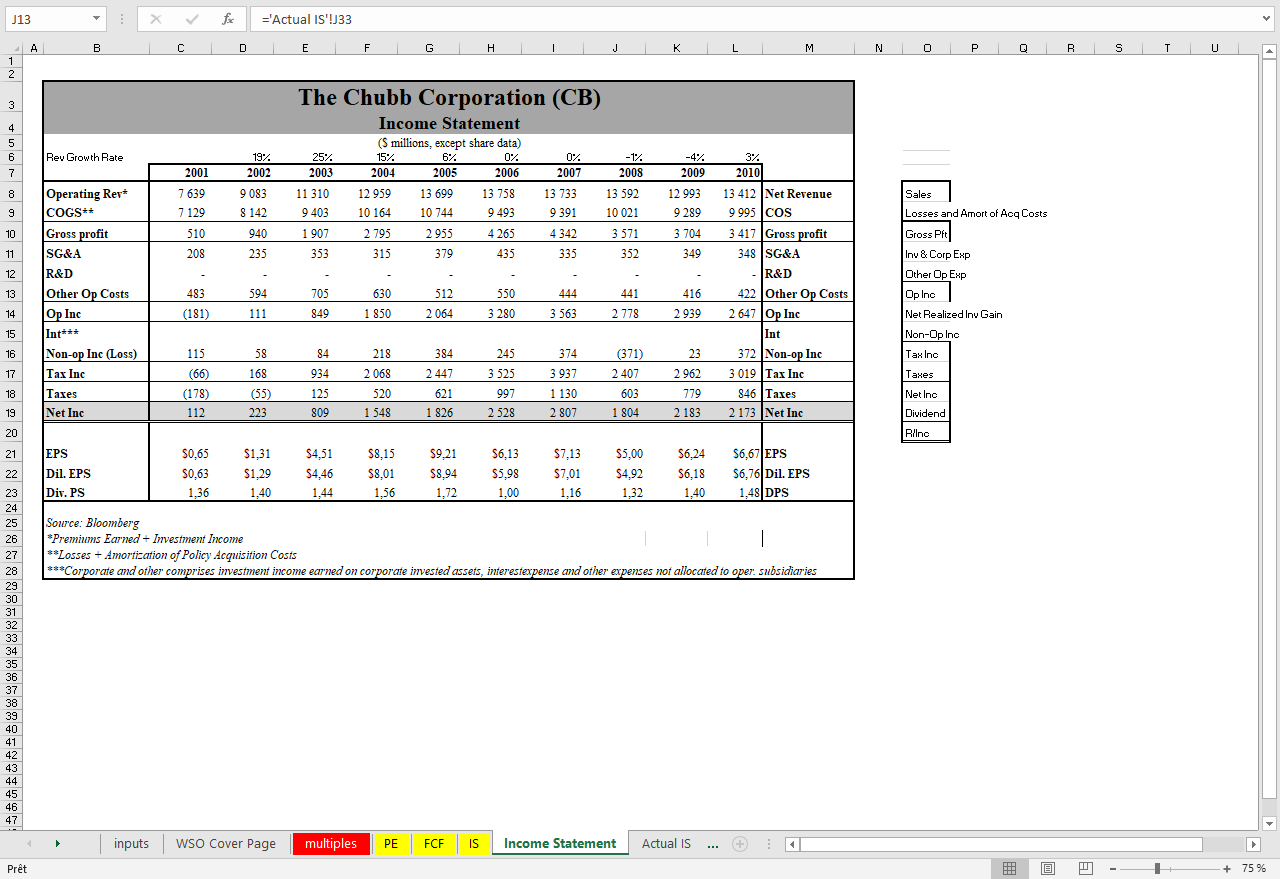Add a new sheet with plus button
This screenshot has height=879, width=1280.
[740, 844]
